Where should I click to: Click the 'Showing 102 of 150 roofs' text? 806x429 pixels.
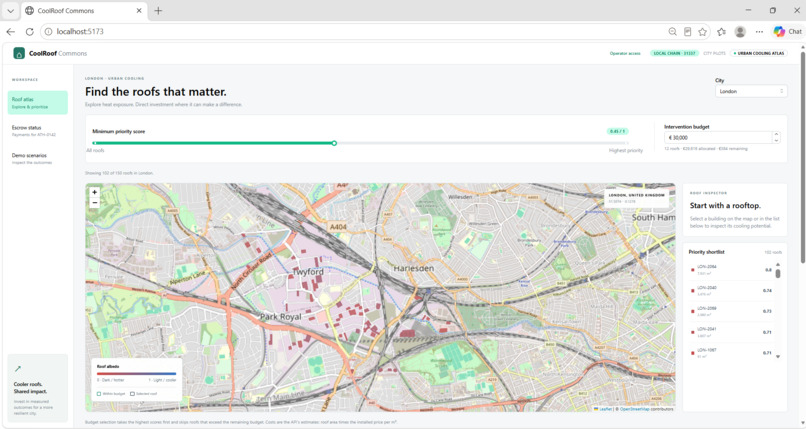(119, 173)
